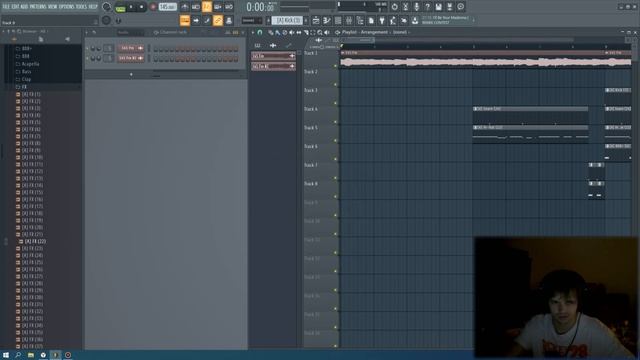This screenshot has width=640, height=360.
Task: Open the help question mark icon
Action: pyautogui.click(x=427, y=7)
